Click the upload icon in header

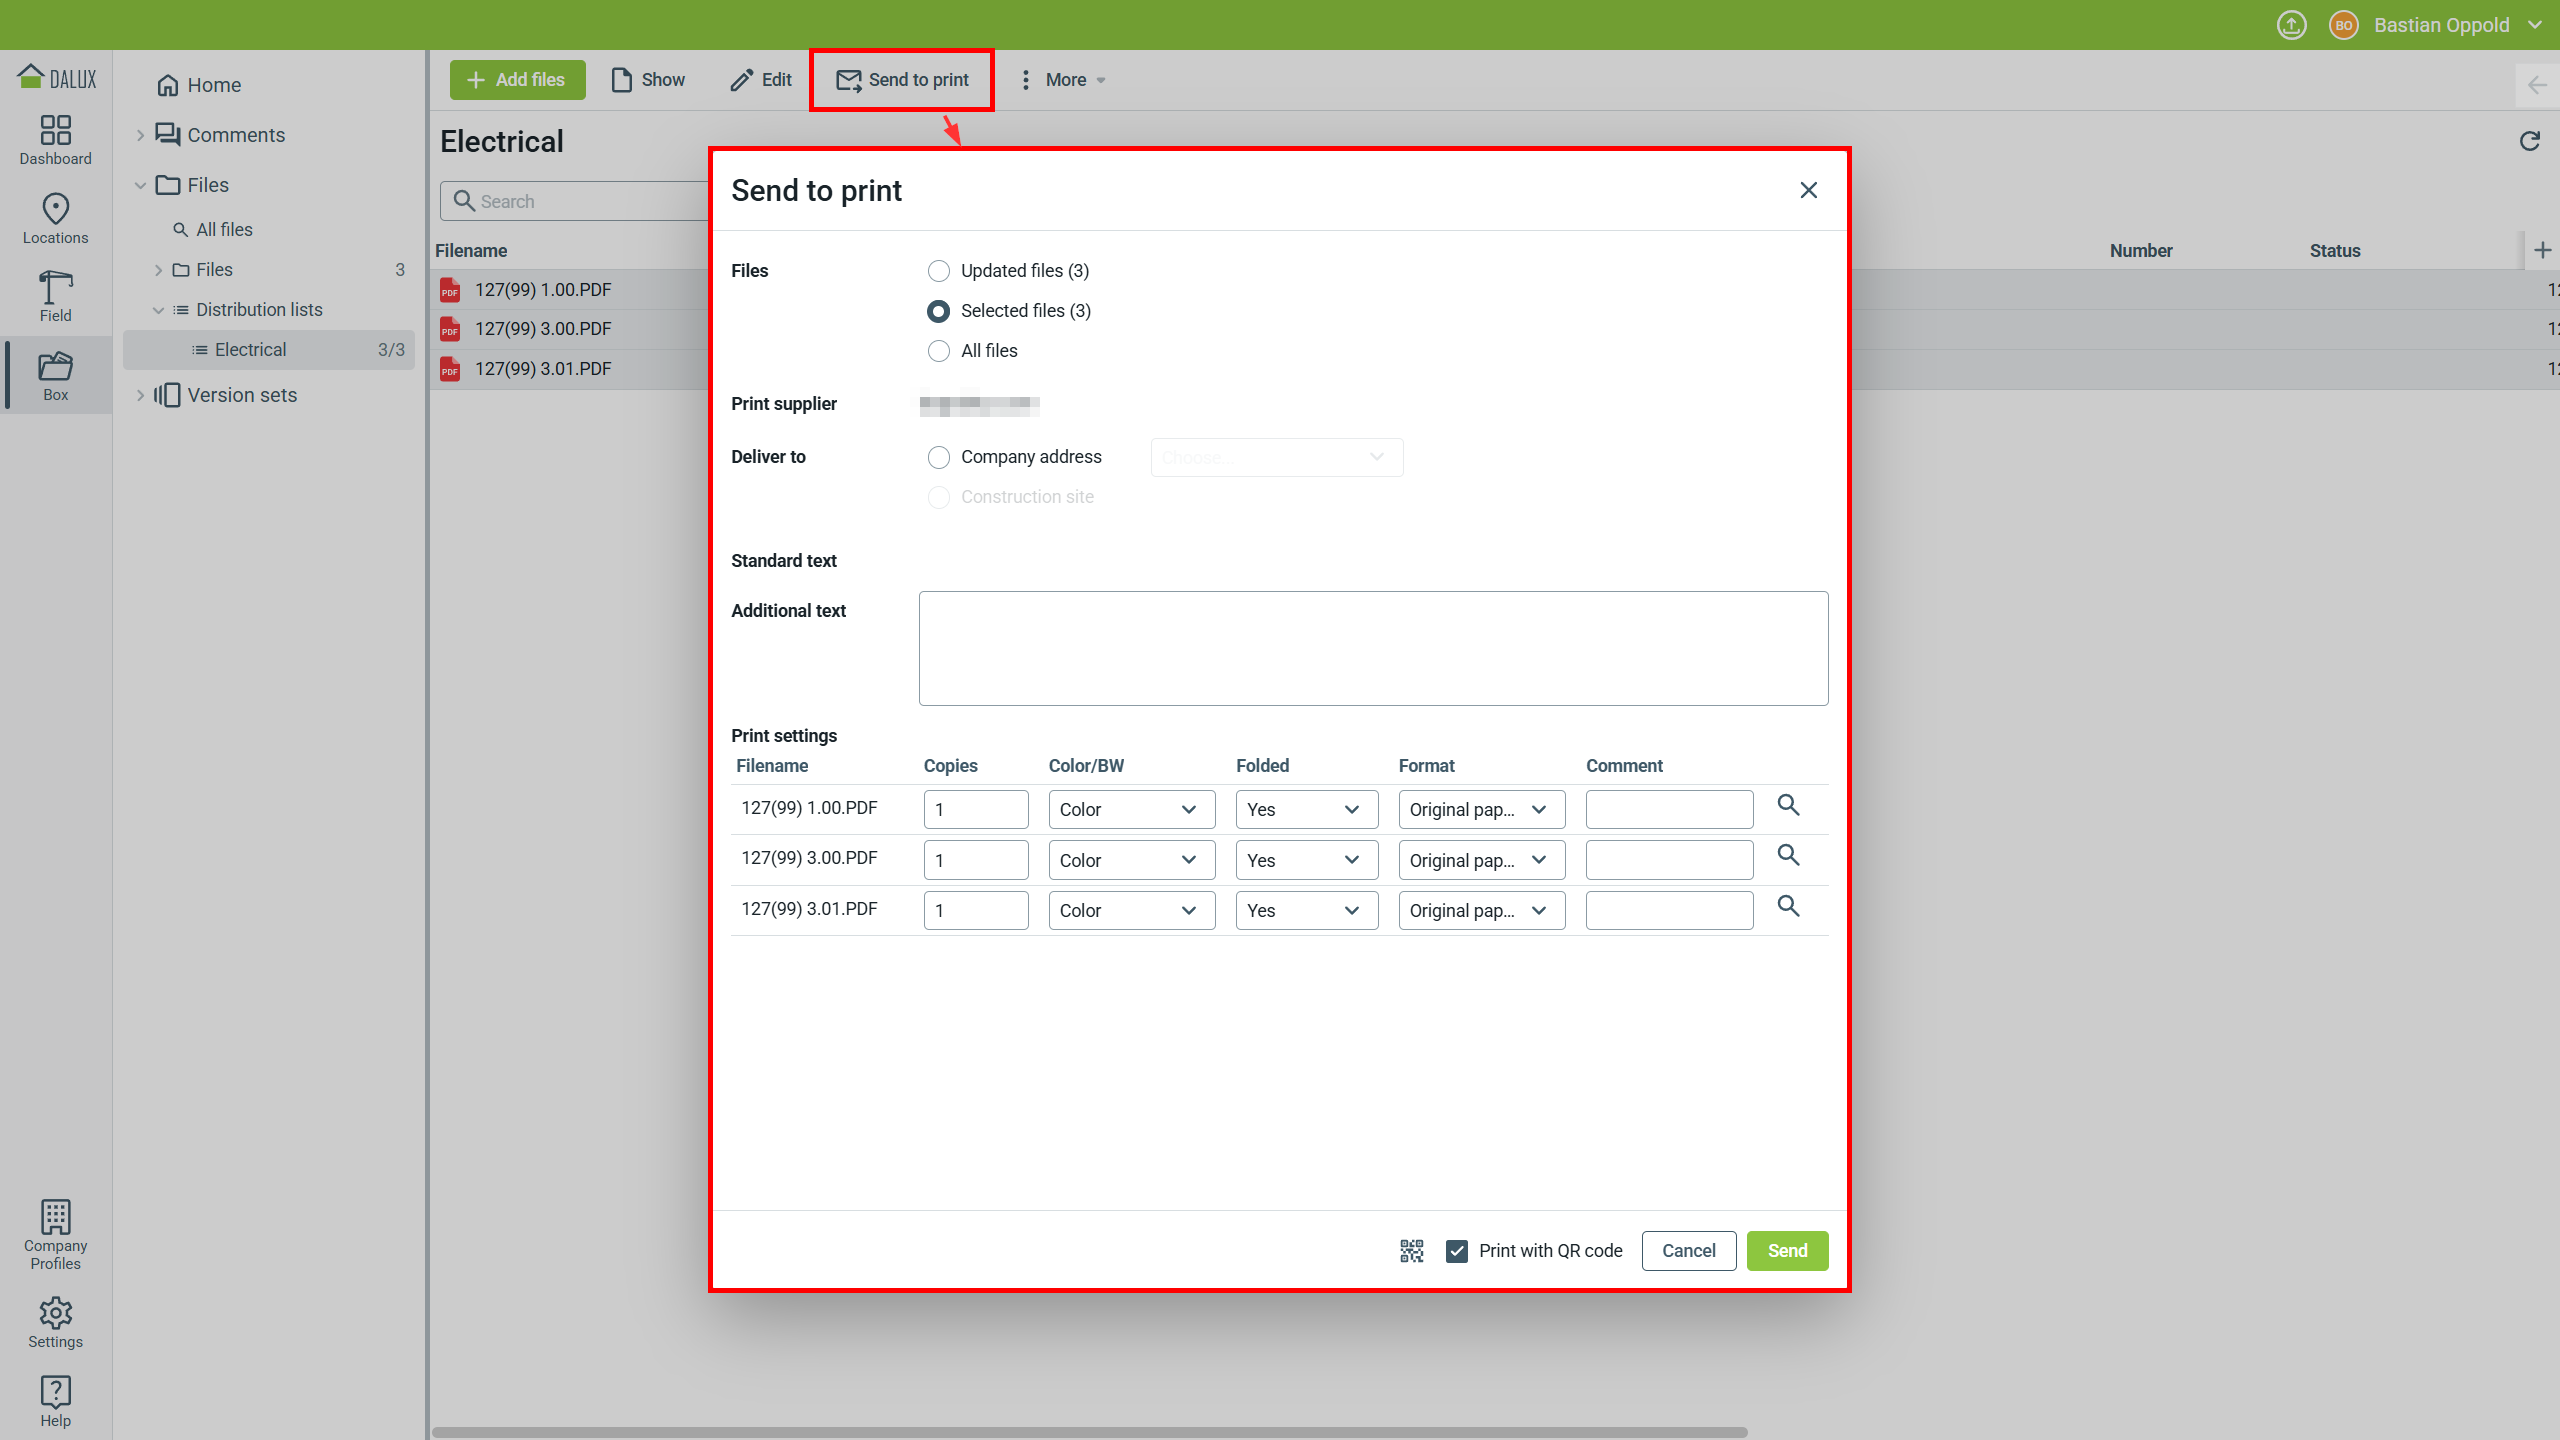click(2291, 25)
